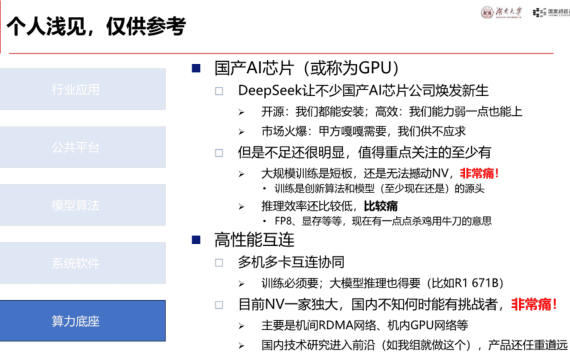Click the slide title 个人浅见，仅供参考
The height and width of the screenshot is (360, 570).
point(96,26)
